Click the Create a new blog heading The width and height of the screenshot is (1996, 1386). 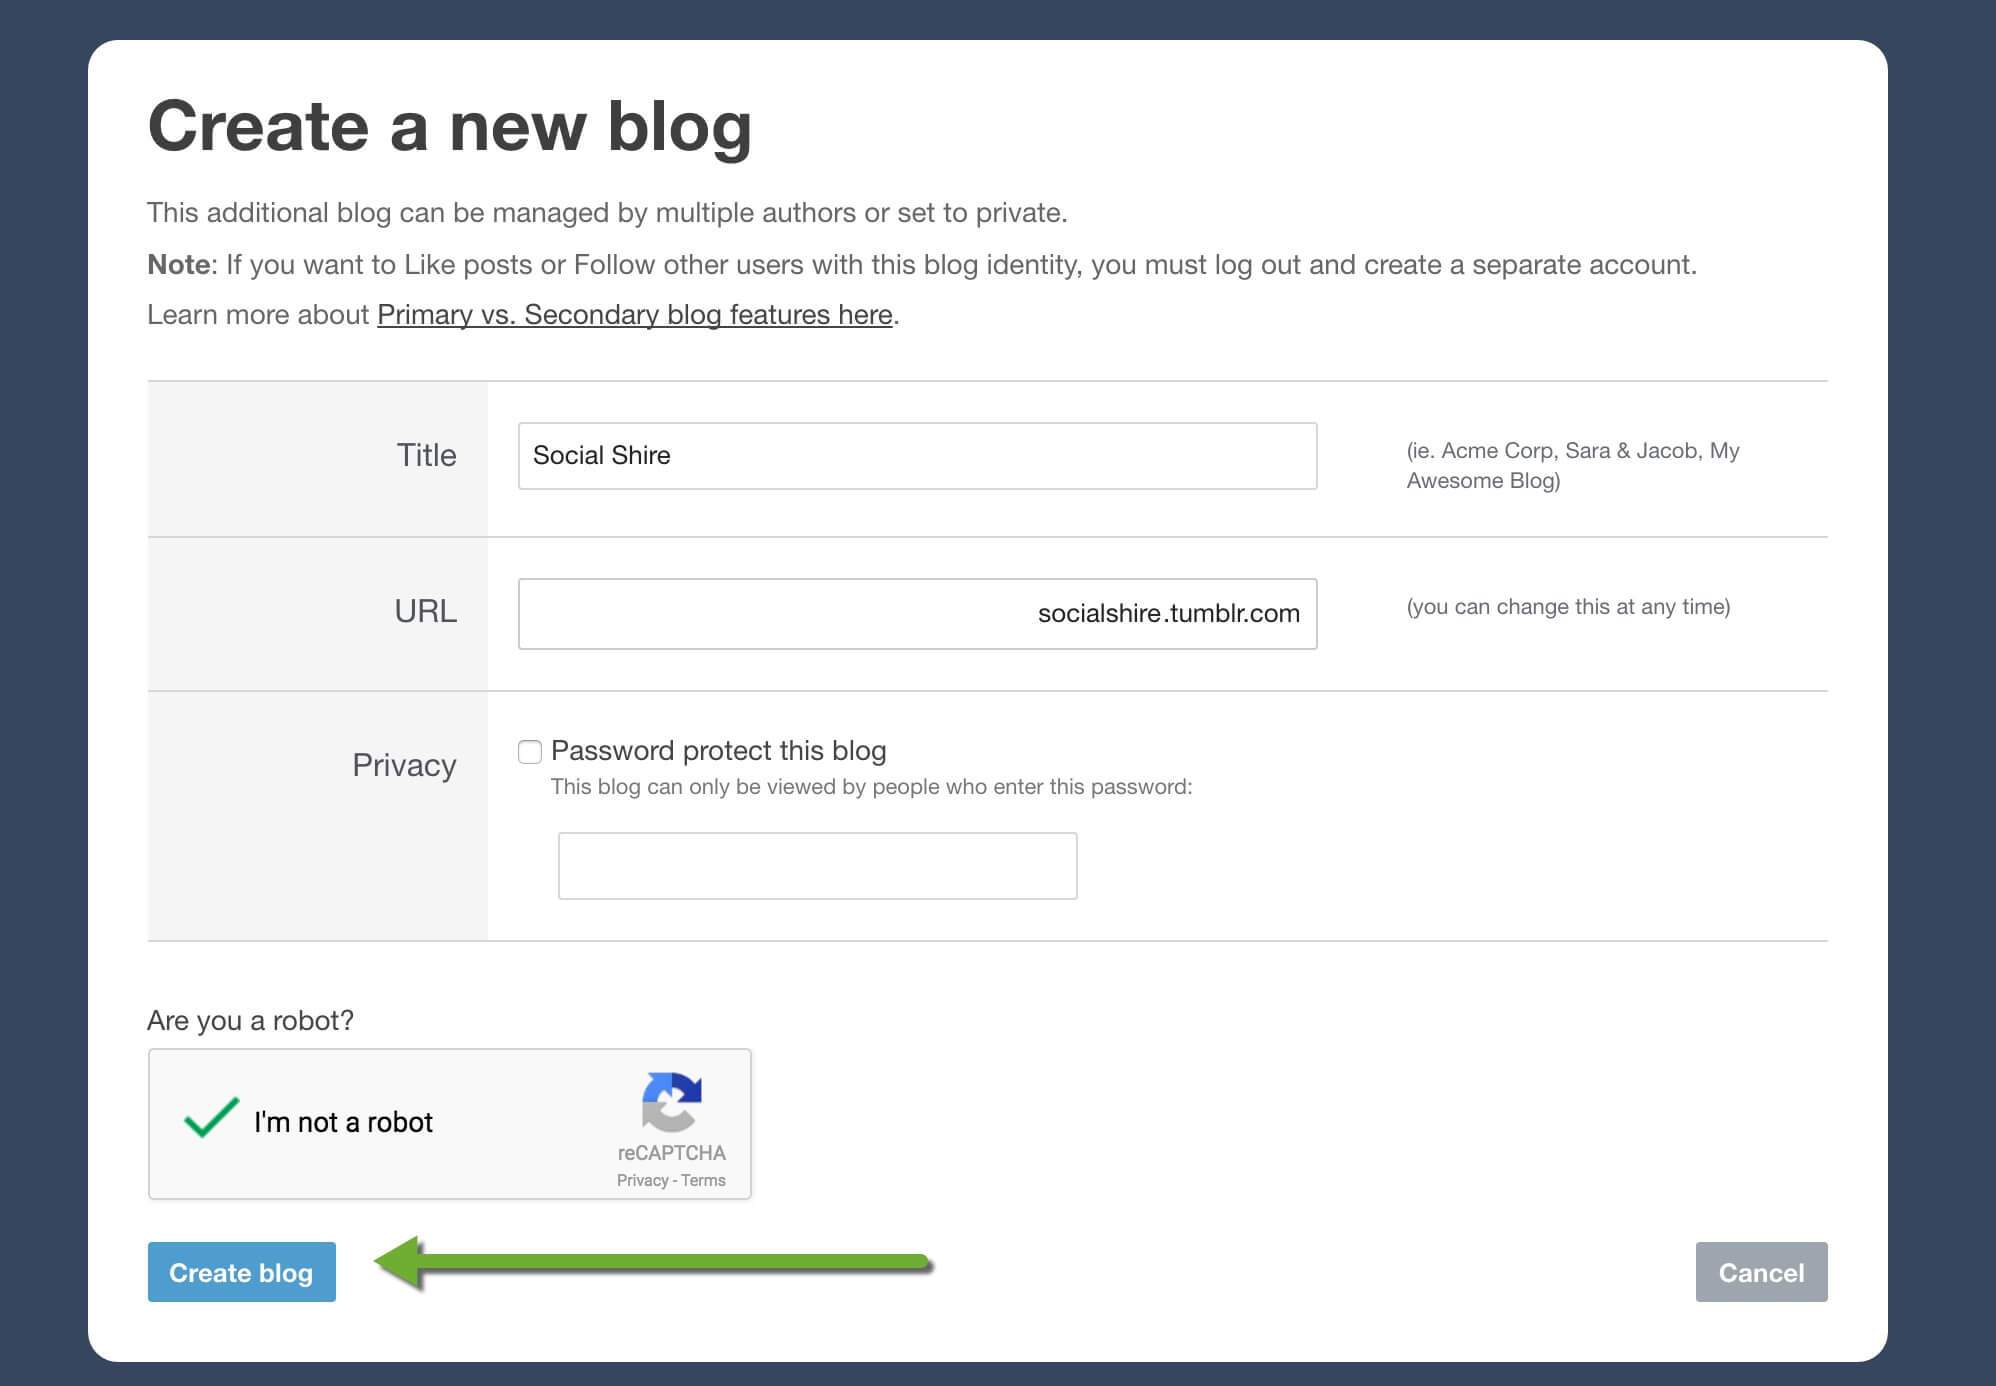(x=451, y=124)
